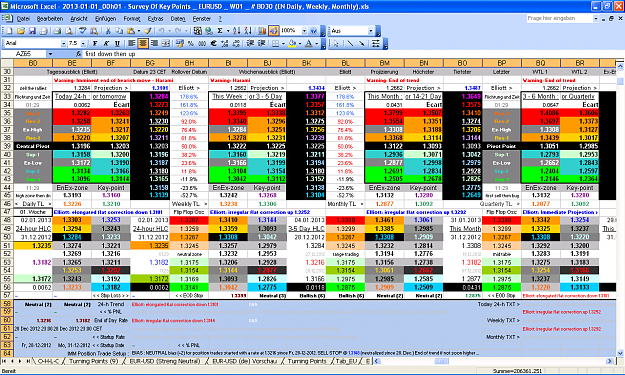Select the Tab_EU sheet tab
Screen dimensions: 625x375
pos(346,361)
